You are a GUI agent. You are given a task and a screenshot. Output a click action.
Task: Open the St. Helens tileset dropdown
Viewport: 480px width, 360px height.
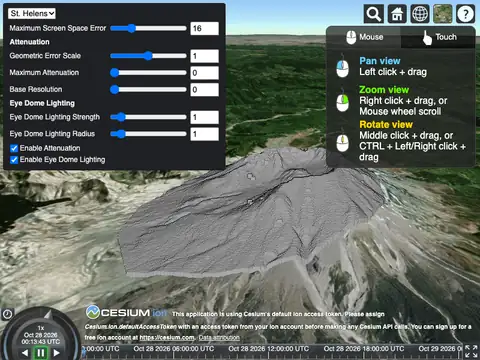[32, 13]
